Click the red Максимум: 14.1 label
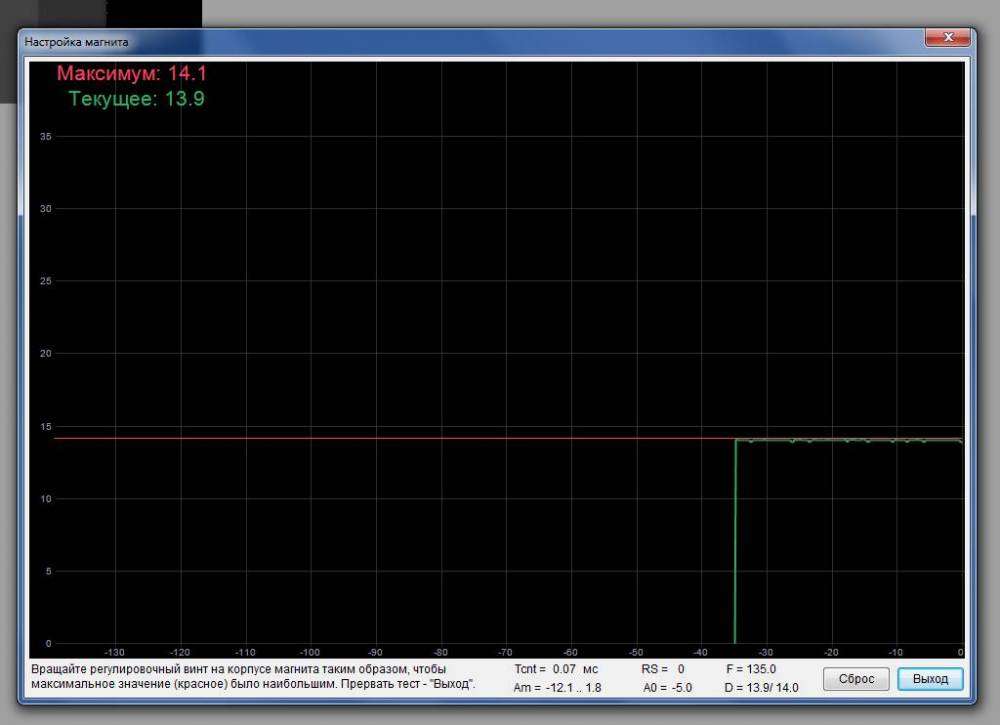Image resolution: width=1000 pixels, height=725 pixels. tap(131, 73)
